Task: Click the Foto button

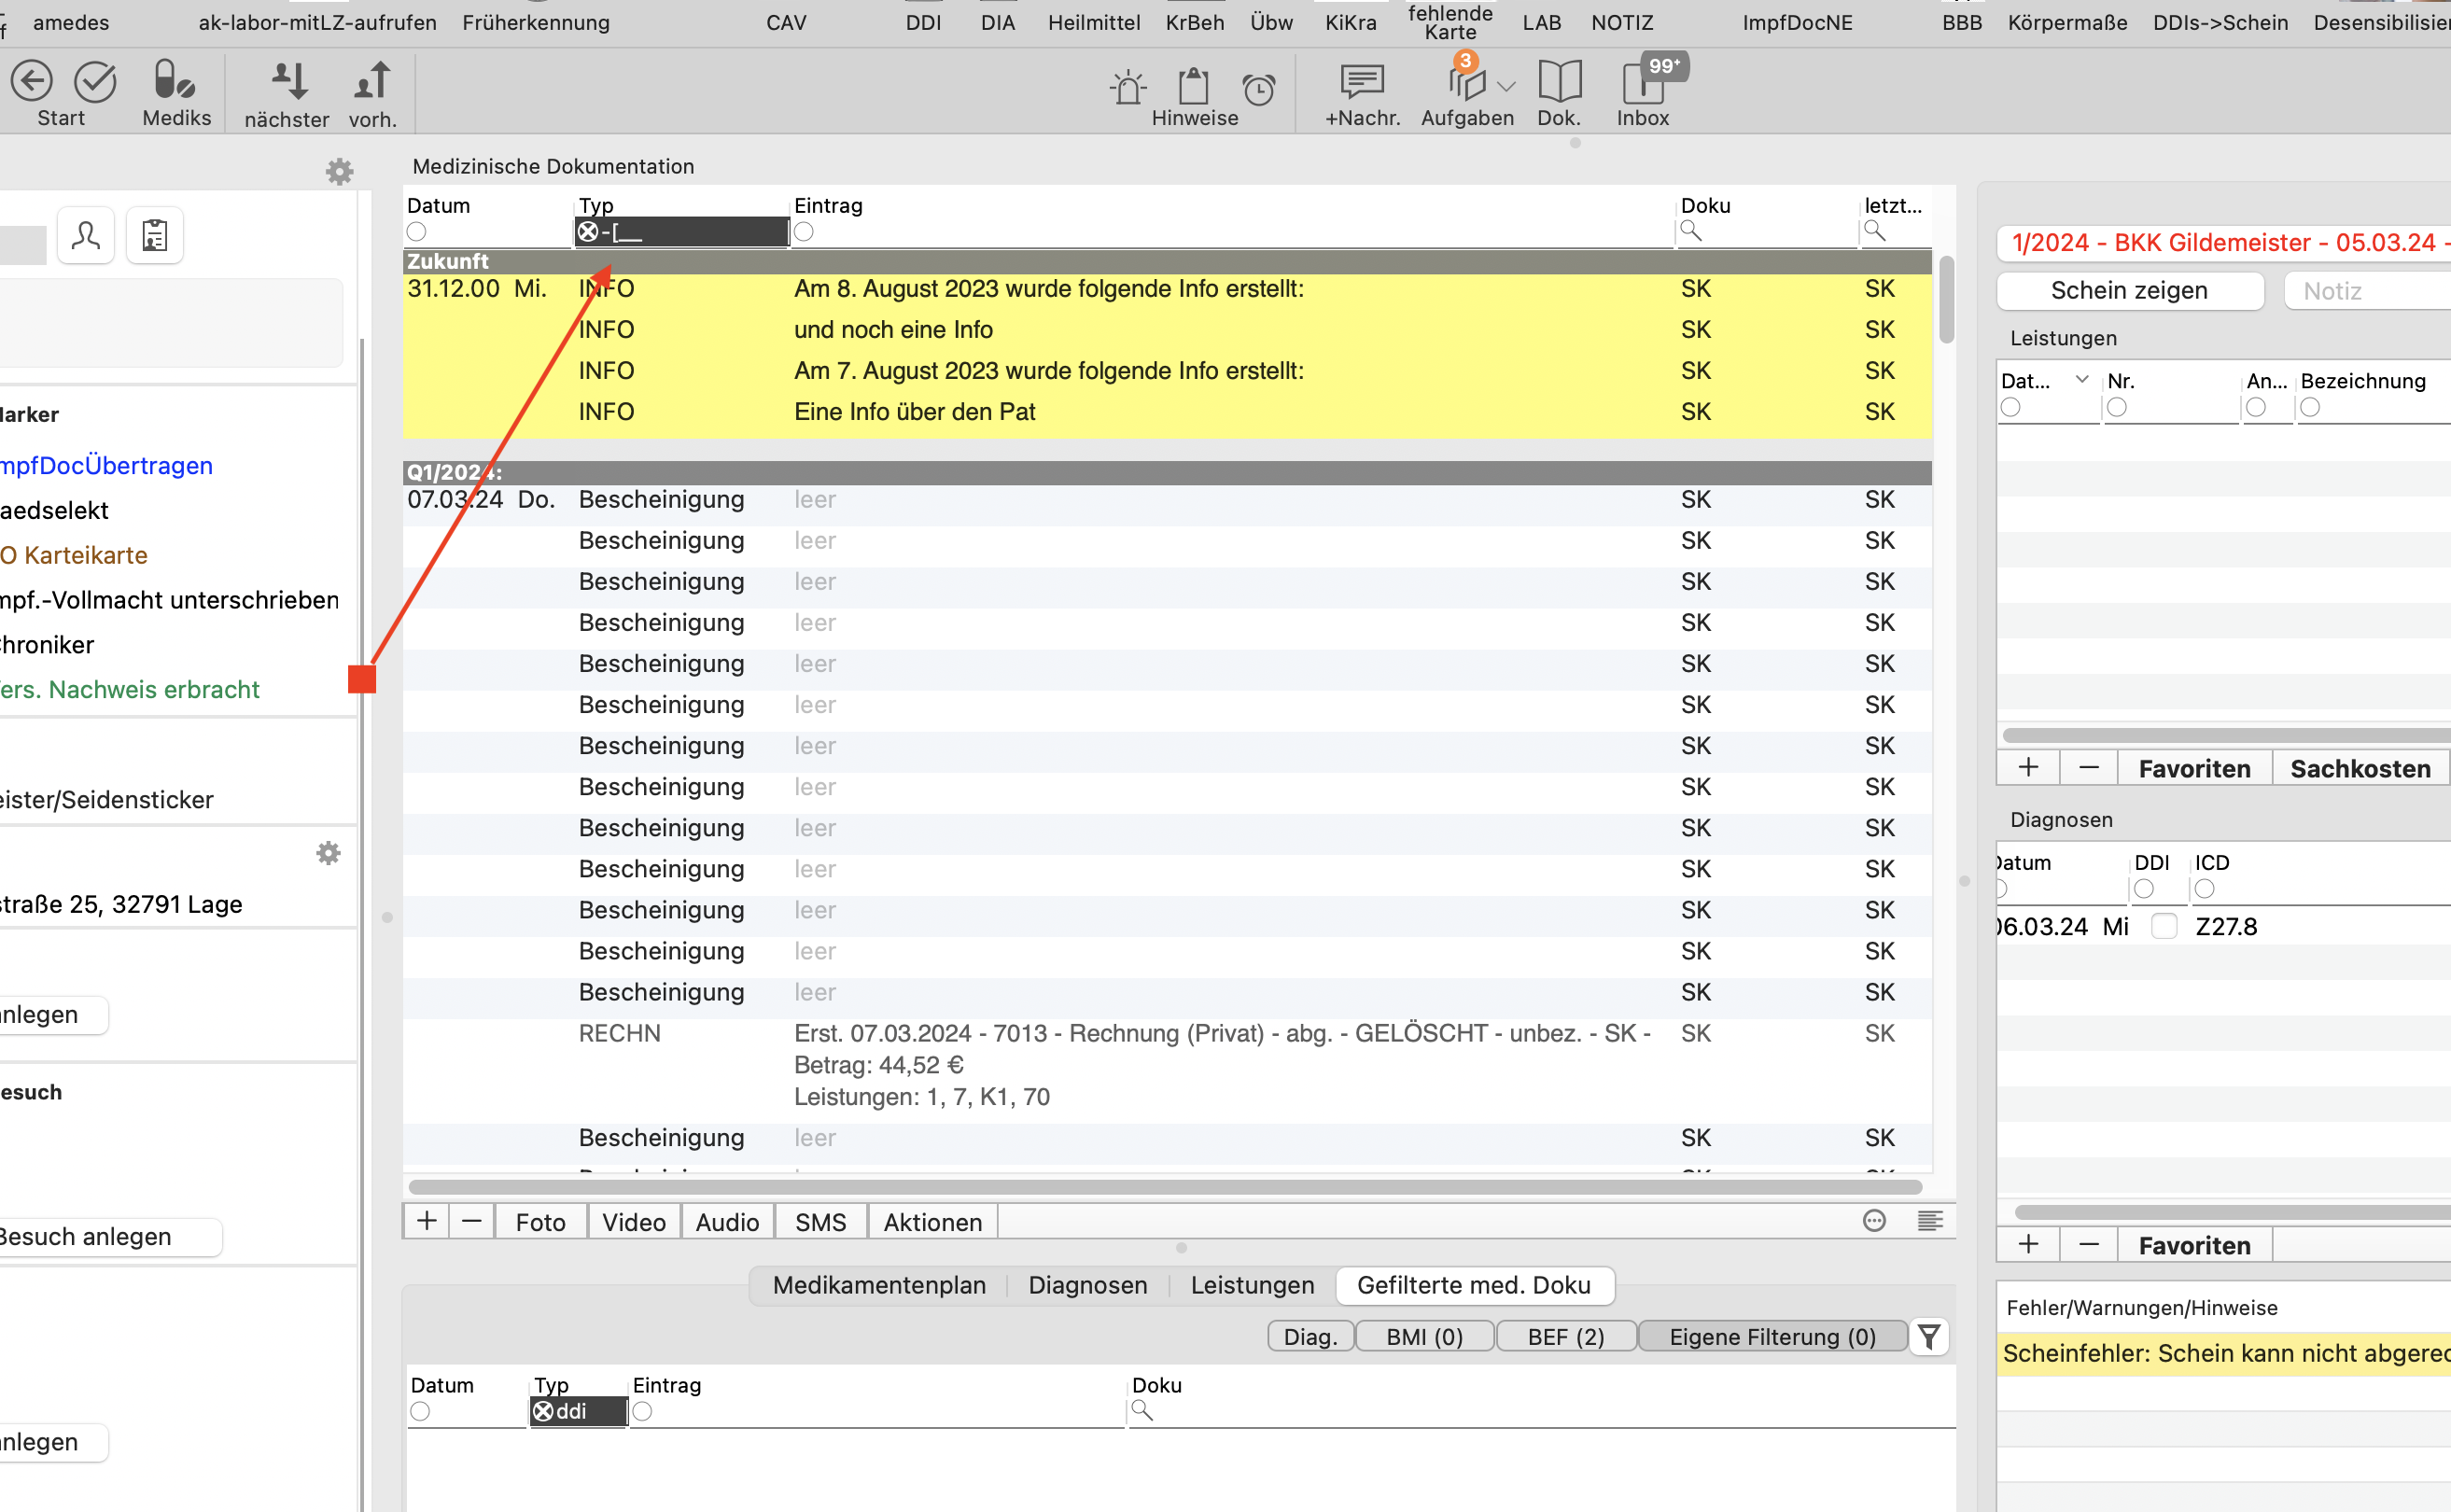Action: click(x=541, y=1221)
